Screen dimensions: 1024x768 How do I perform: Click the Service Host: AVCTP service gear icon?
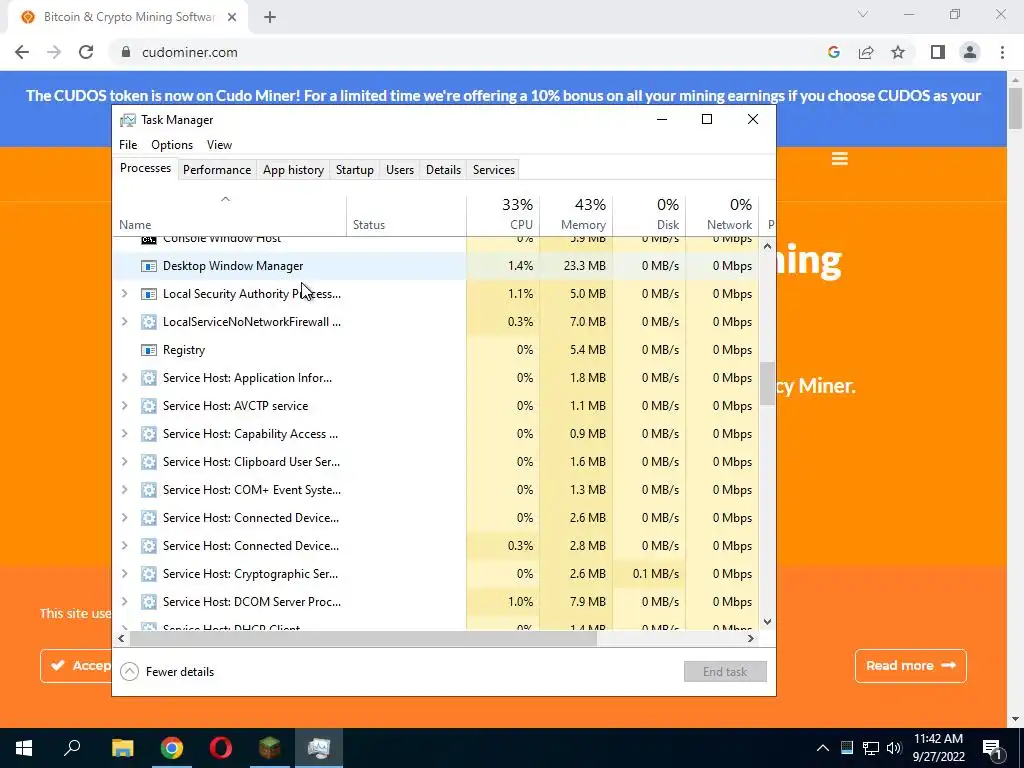click(x=149, y=406)
